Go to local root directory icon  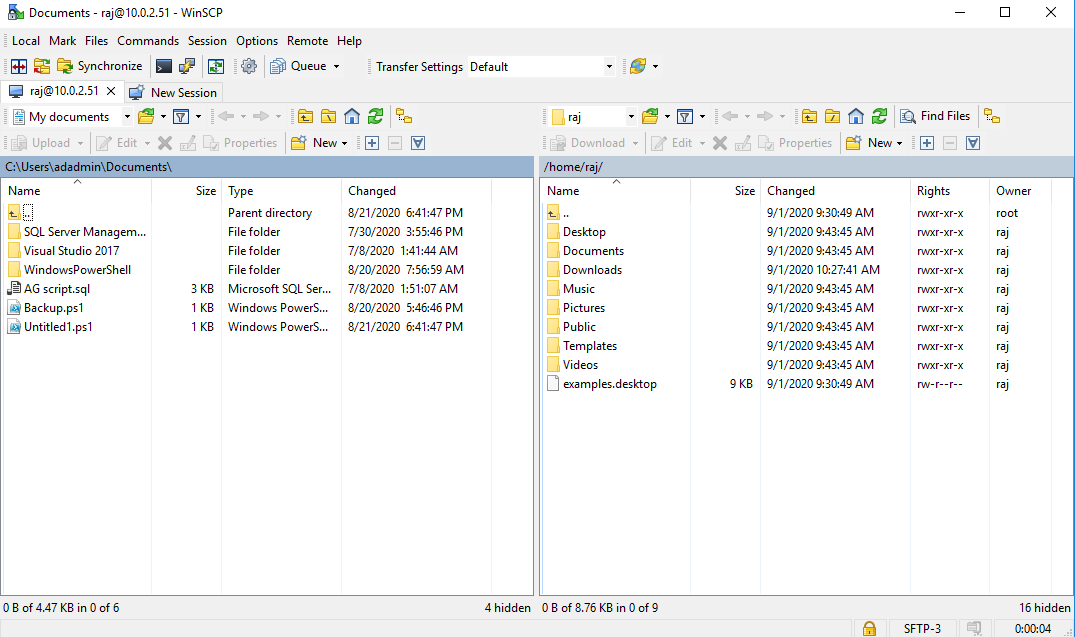pyautogui.click(x=328, y=117)
